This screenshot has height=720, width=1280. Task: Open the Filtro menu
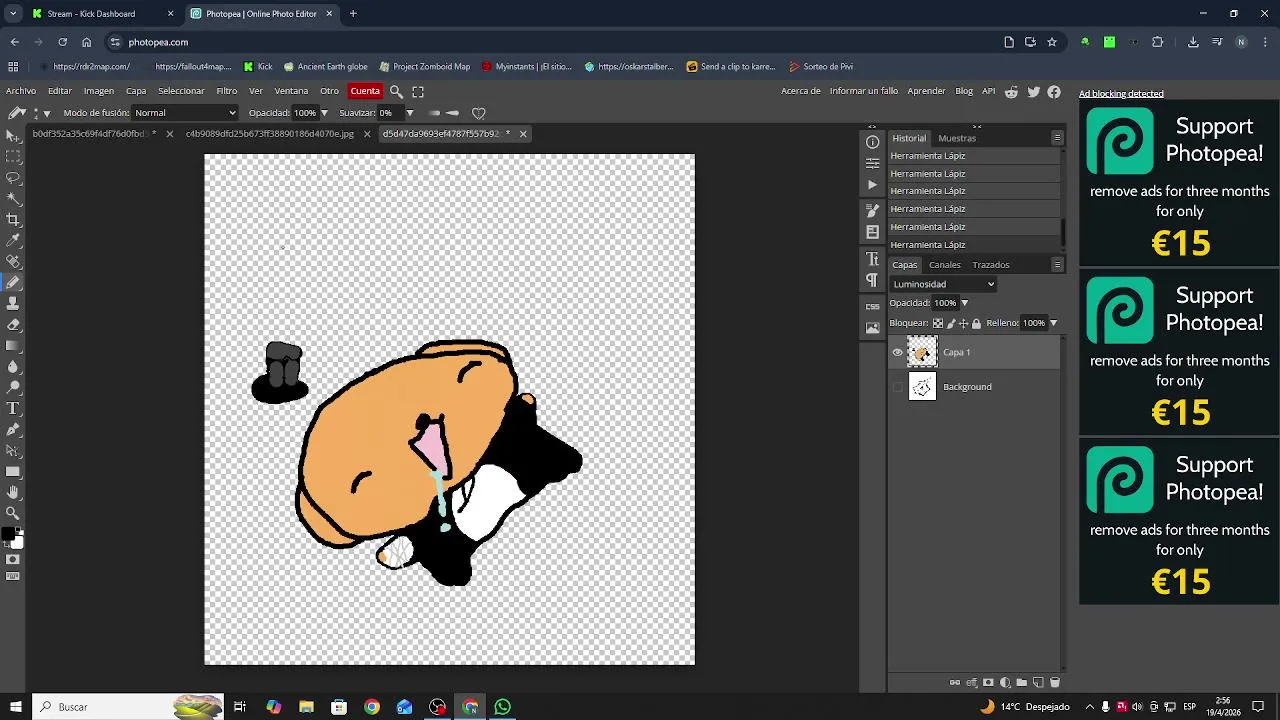[x=227, y=91]
